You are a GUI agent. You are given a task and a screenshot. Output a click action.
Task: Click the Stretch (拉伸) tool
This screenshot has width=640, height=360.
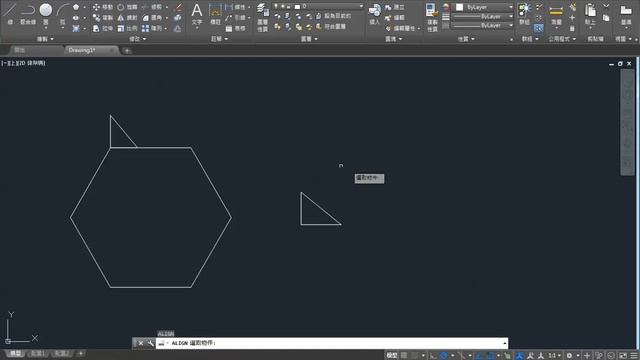click(102, 29)
